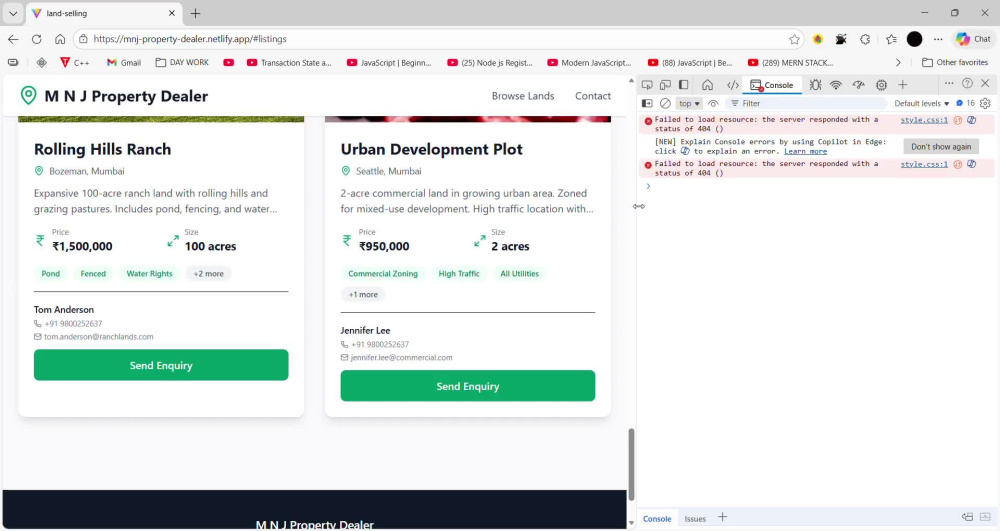Viewport: 1000px width, 531px height.
Task: Open the Contact nav link
Action: 593,96
